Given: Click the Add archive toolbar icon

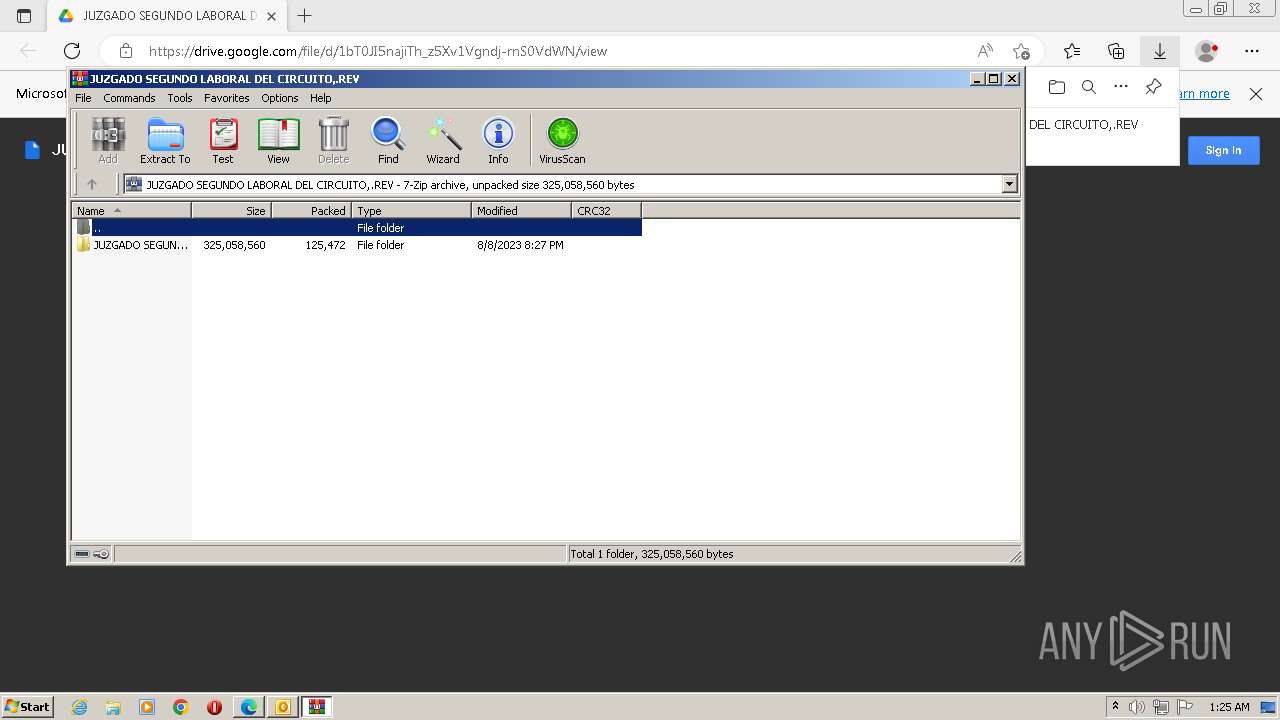Looking at the screenshot, I should coord(108,140).
